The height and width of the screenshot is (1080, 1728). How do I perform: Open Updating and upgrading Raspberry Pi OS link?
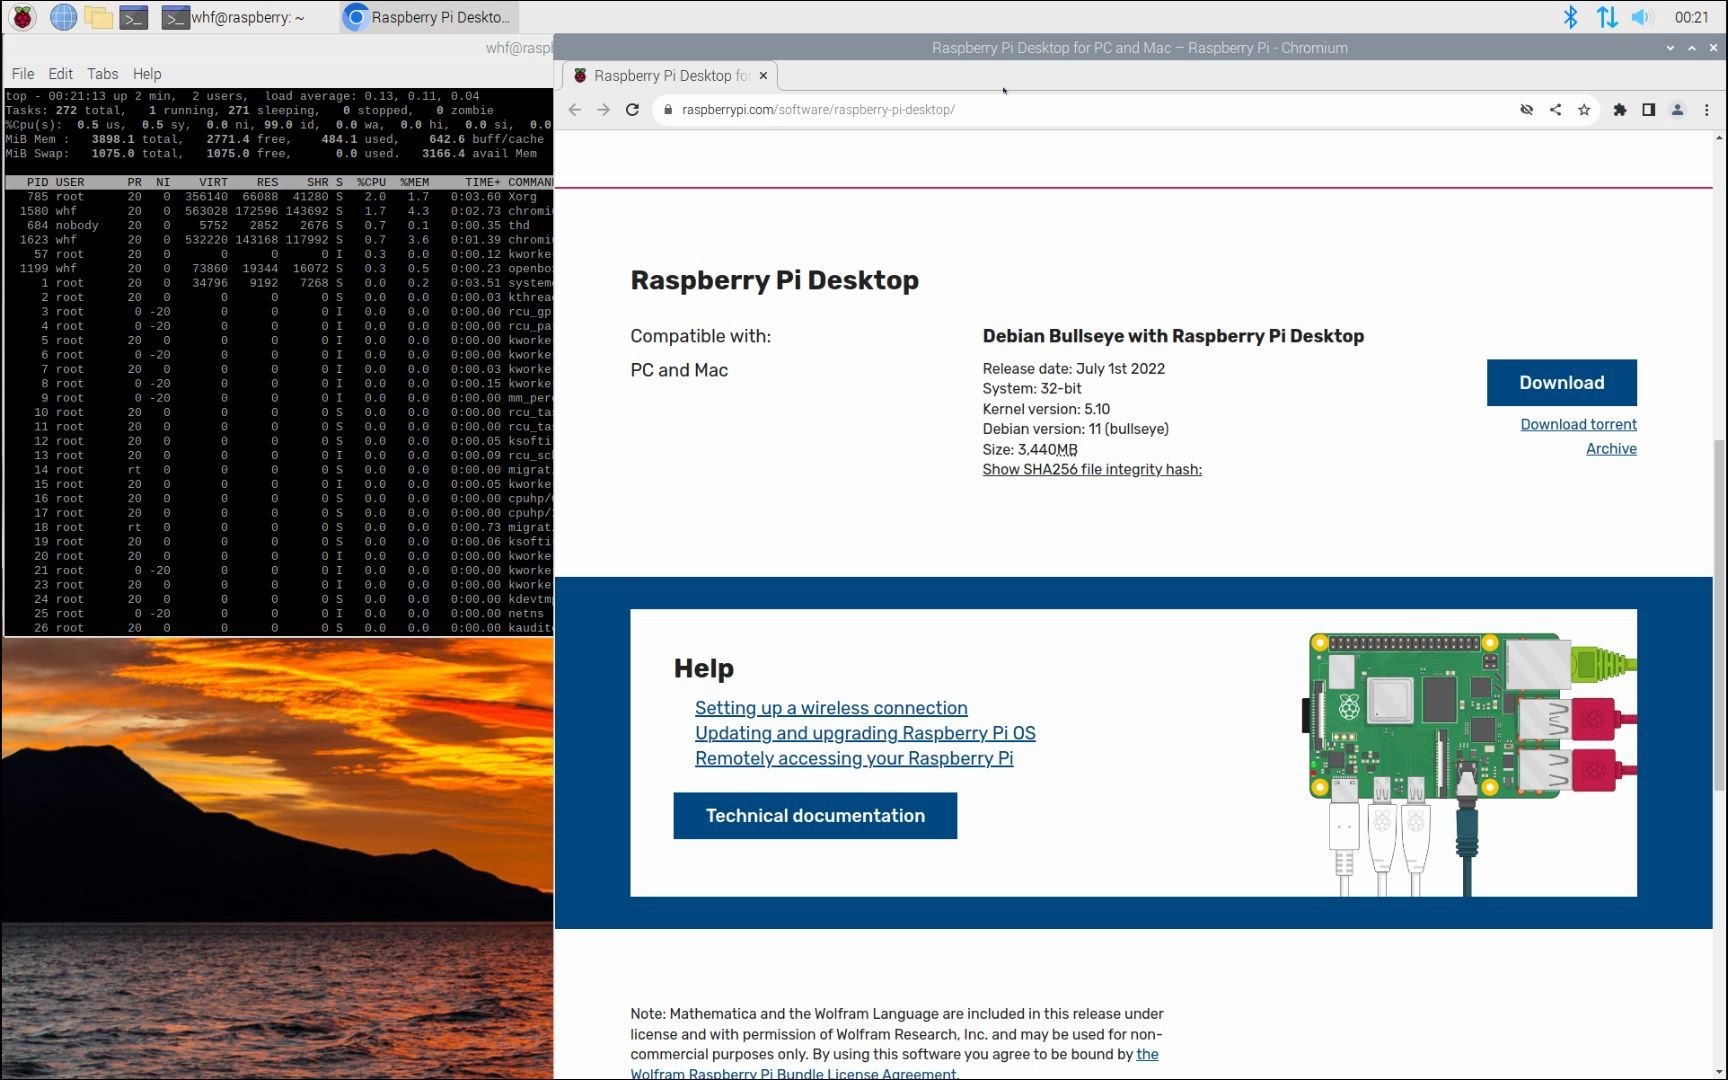point(865,733)
